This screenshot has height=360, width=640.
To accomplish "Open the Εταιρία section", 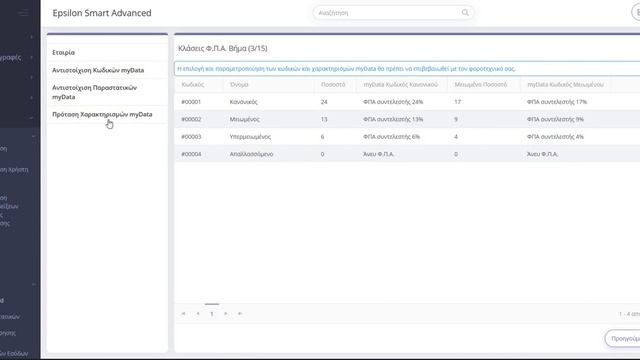I will pos(63,52).
